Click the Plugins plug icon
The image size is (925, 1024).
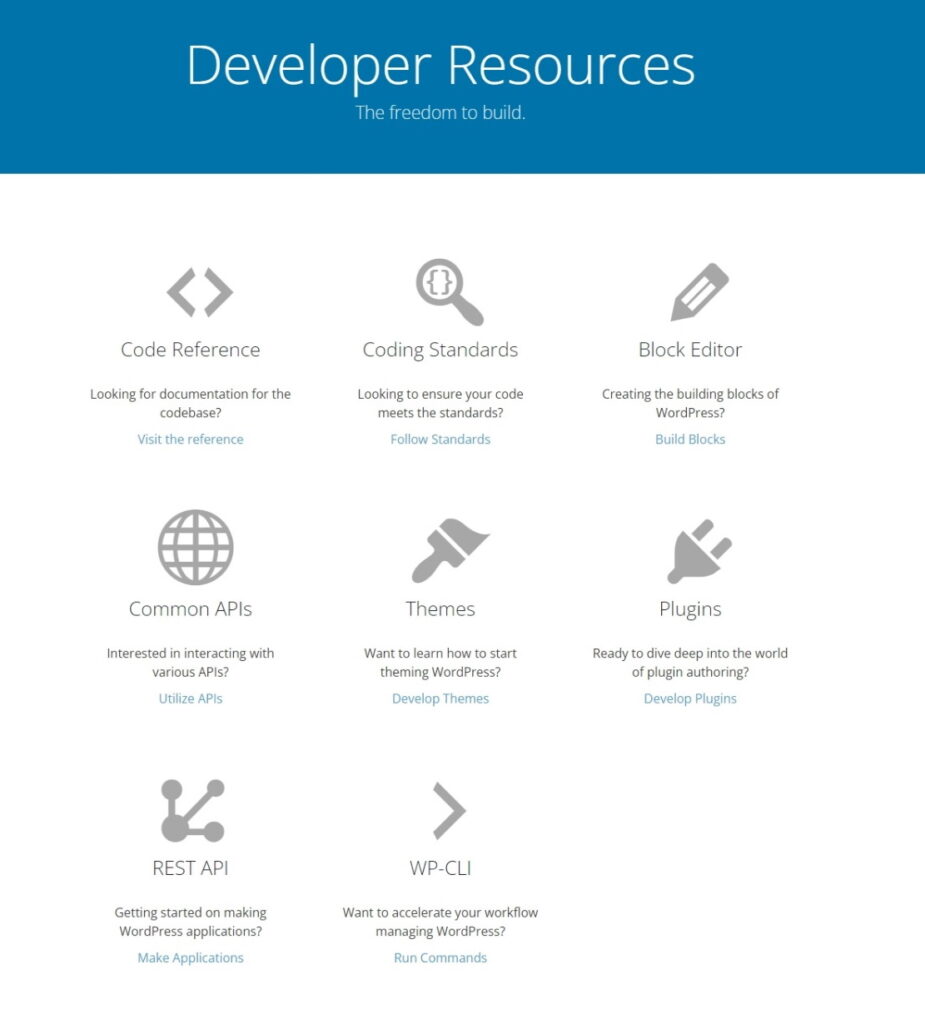coord(699,551)
